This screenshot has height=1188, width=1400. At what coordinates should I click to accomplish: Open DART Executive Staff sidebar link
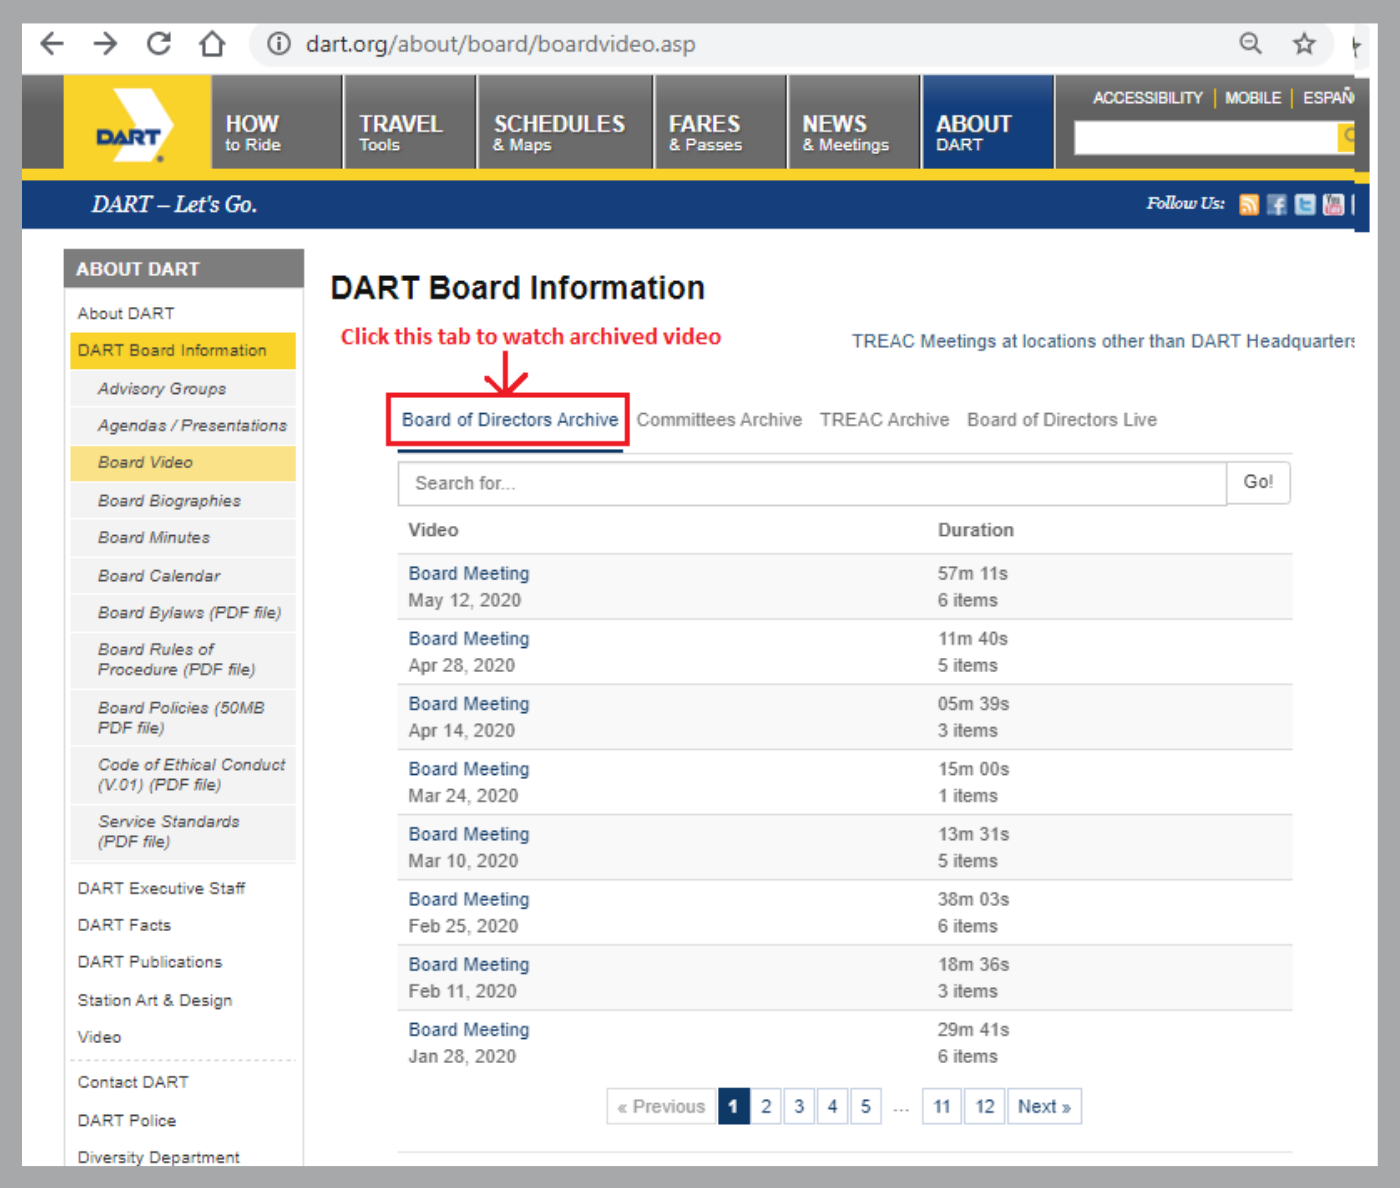click(161, 889)
